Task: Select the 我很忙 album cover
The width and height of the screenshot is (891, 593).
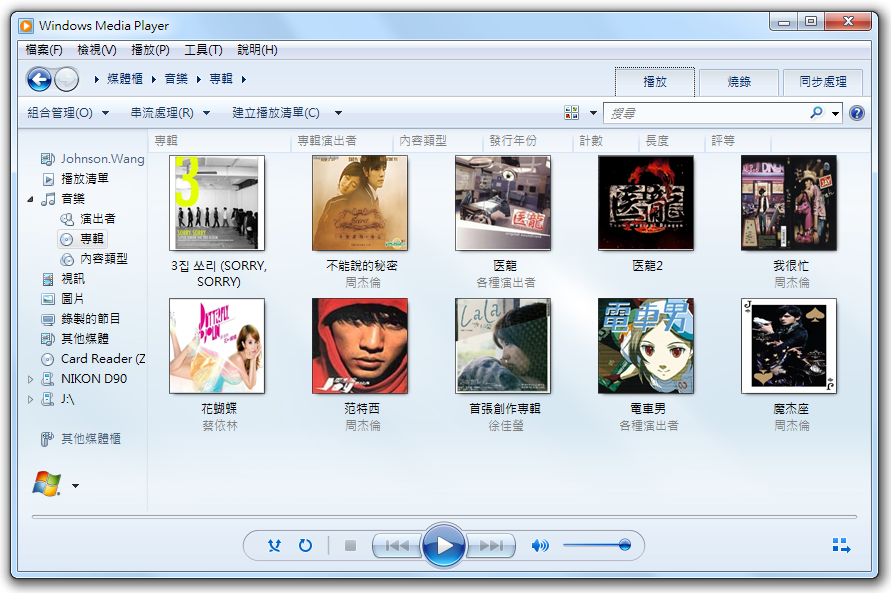Action: (x=789, y=203)
